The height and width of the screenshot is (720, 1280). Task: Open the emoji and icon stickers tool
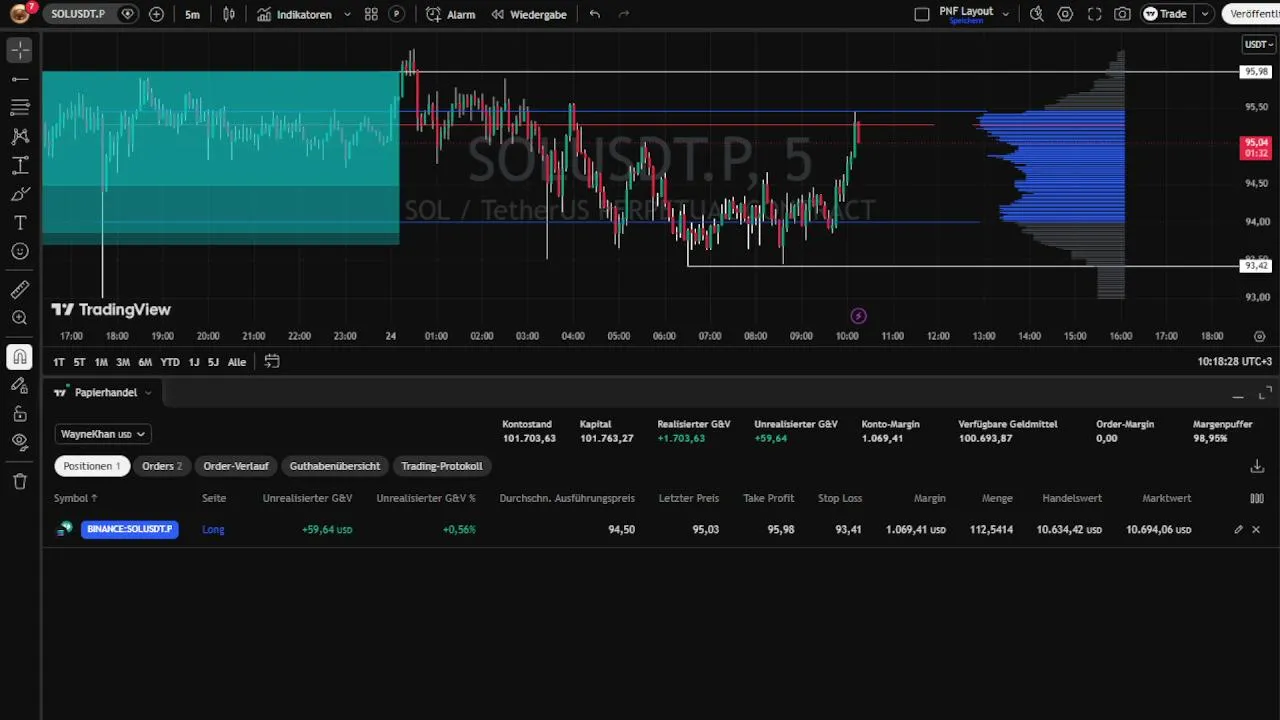point(20,251)
